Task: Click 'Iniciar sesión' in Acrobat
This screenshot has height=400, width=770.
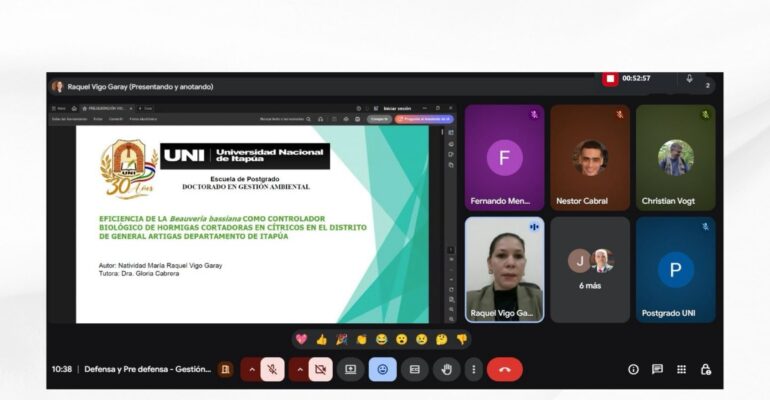Action: pos(397,108)
